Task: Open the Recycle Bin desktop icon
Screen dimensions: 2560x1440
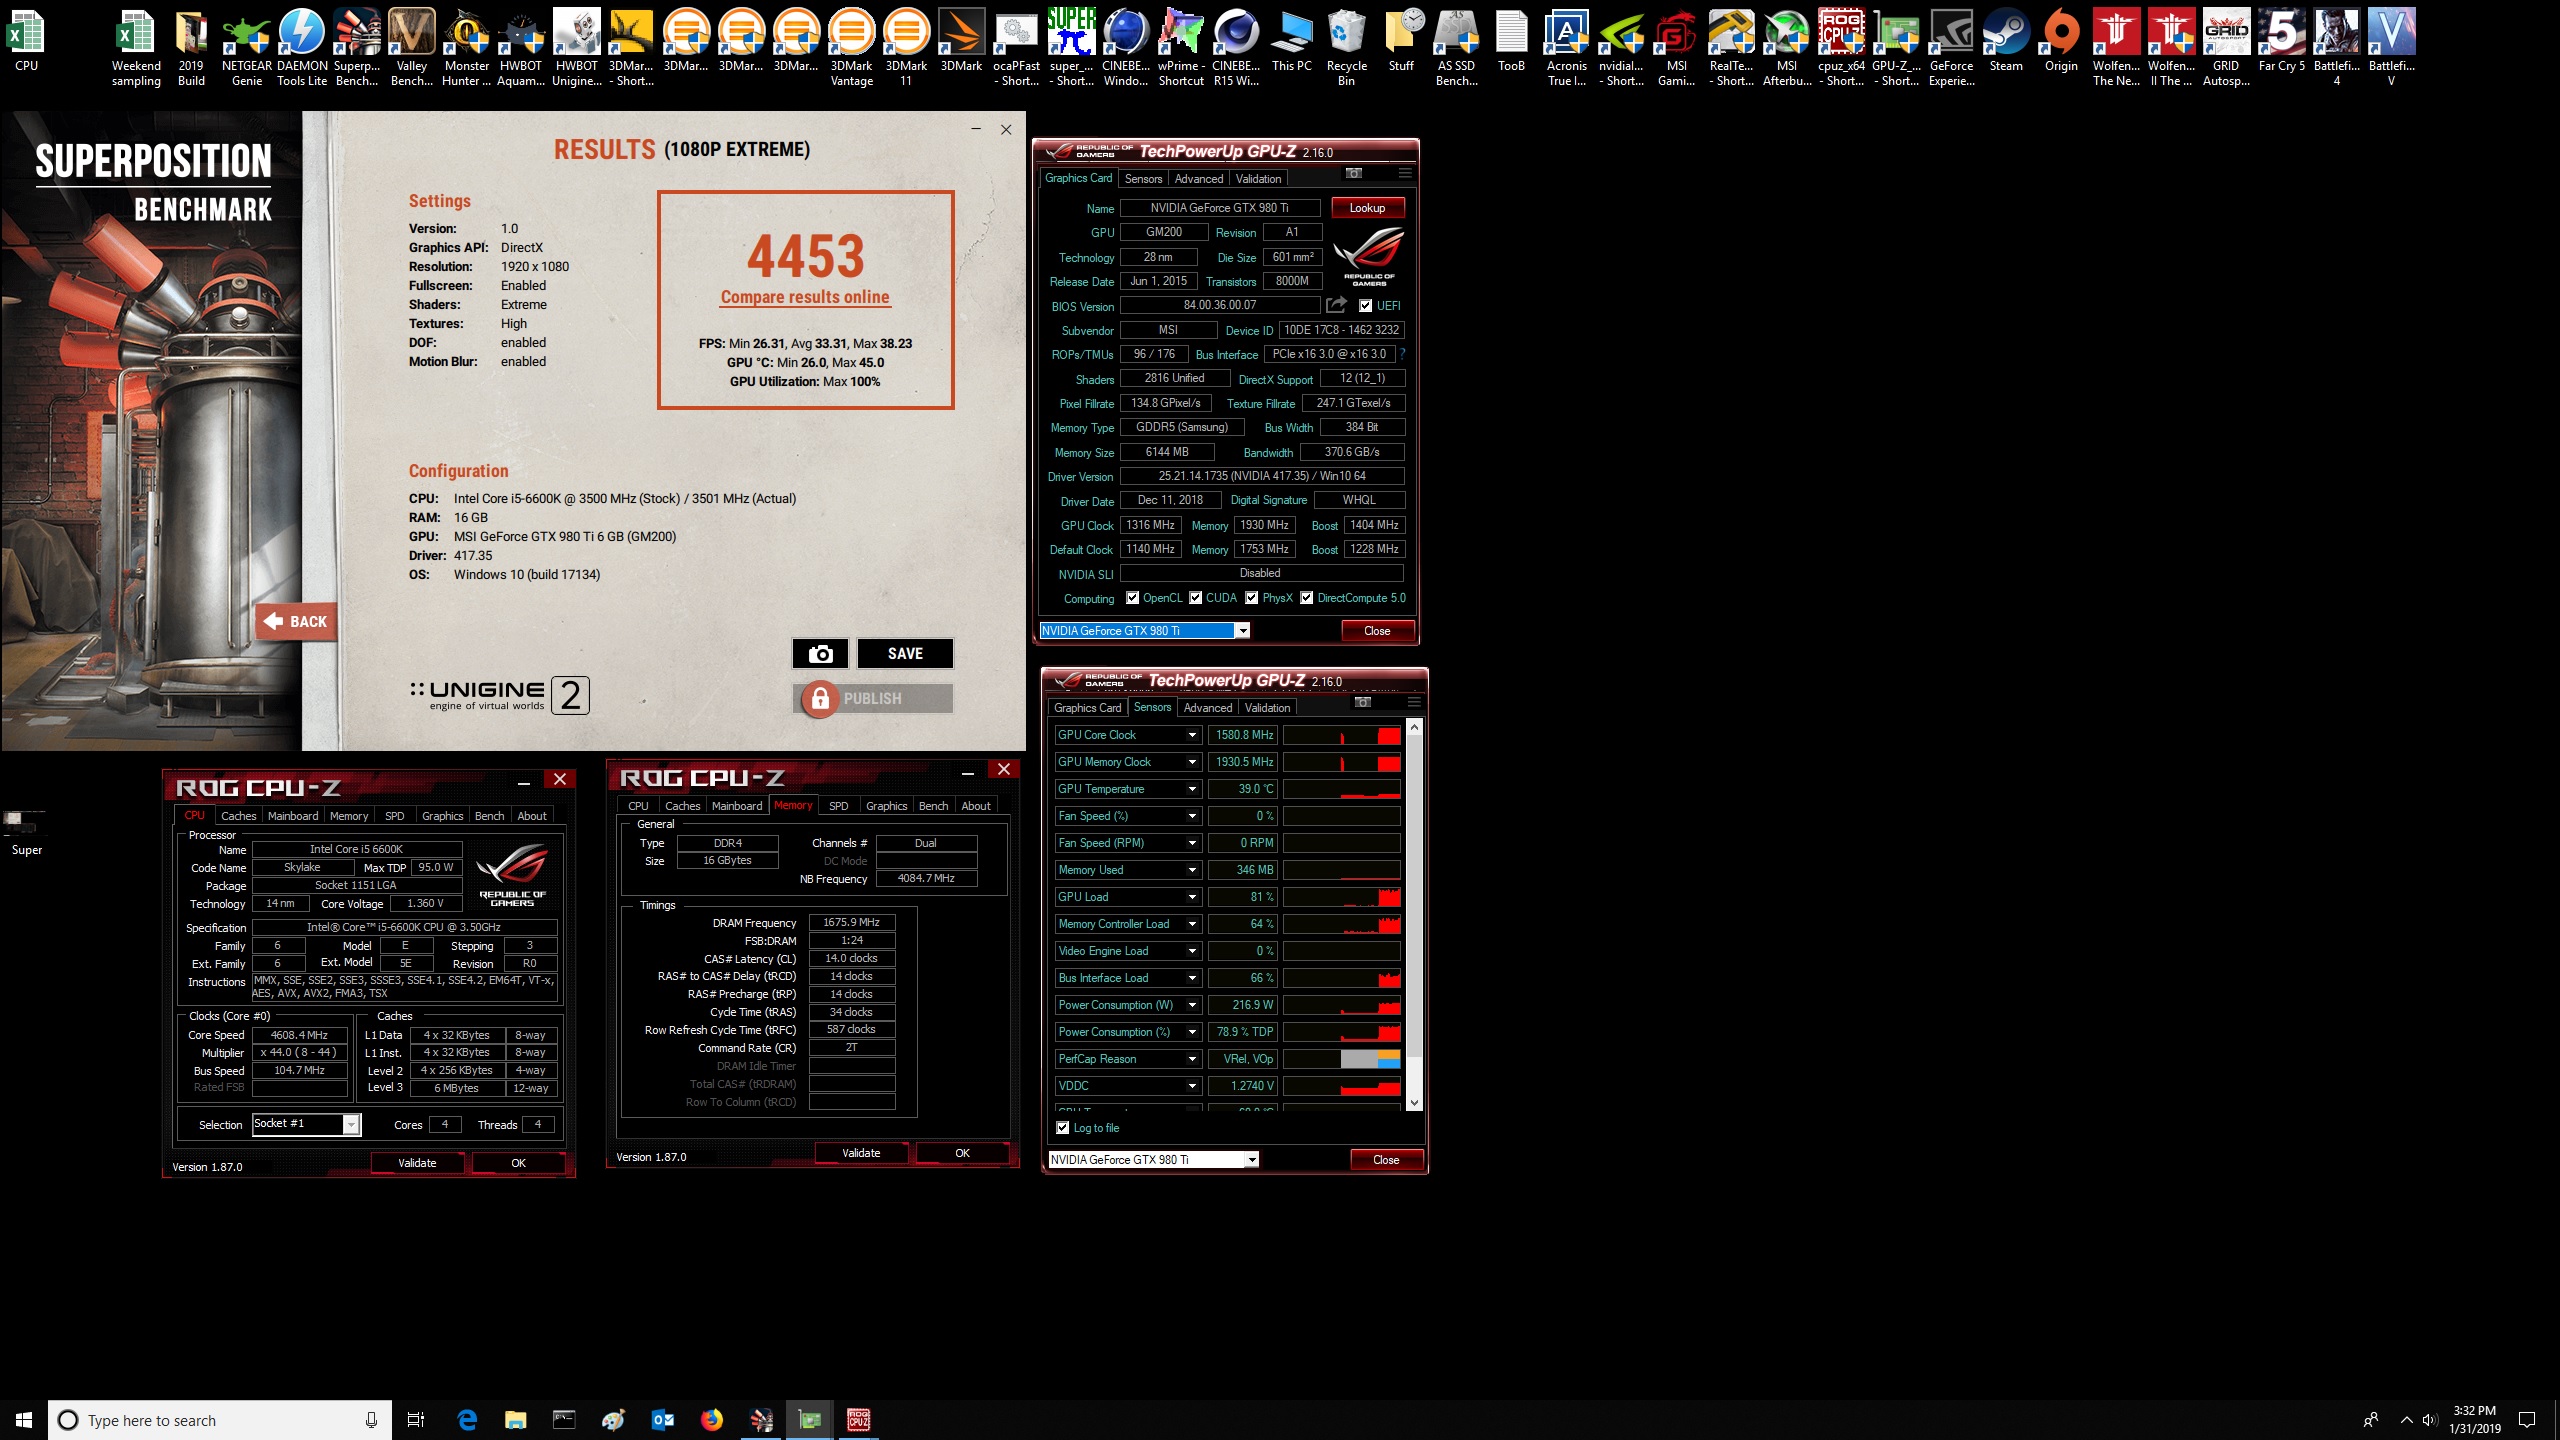Action: [x=1346, y=48]
